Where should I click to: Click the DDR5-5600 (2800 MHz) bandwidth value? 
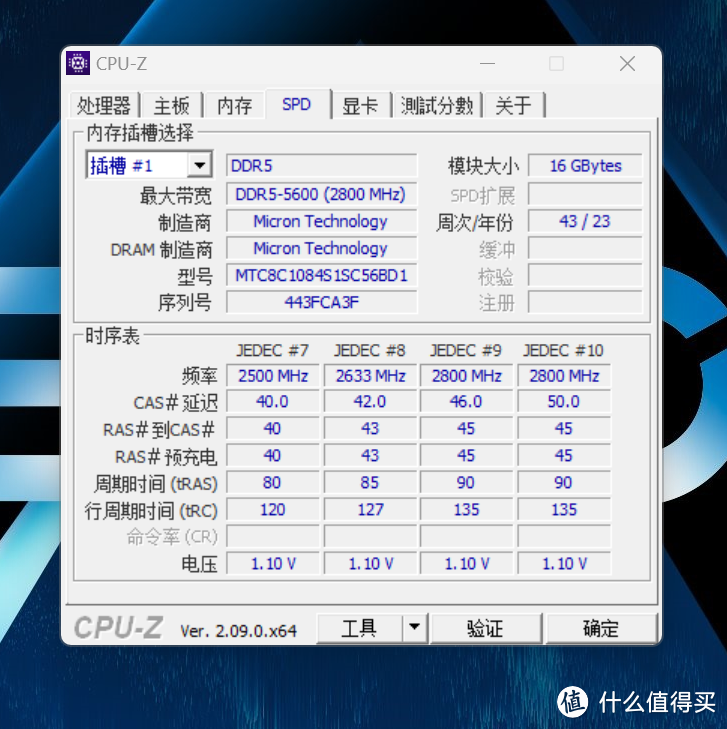[321, 194]
